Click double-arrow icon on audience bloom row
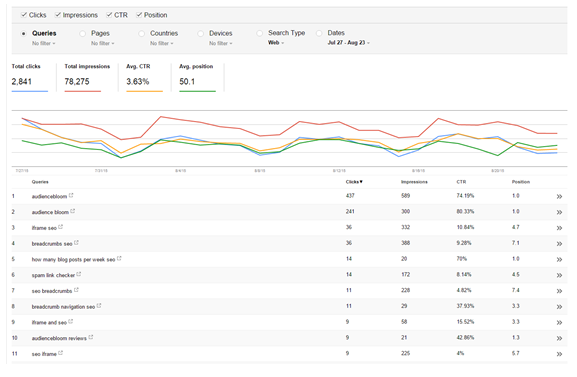This screenshot has width=577, height=377. pos(559,212)
